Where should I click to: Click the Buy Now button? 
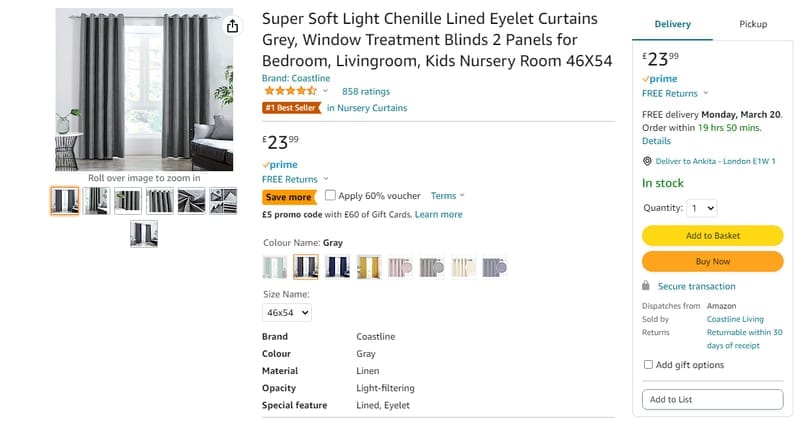(712, 261)
